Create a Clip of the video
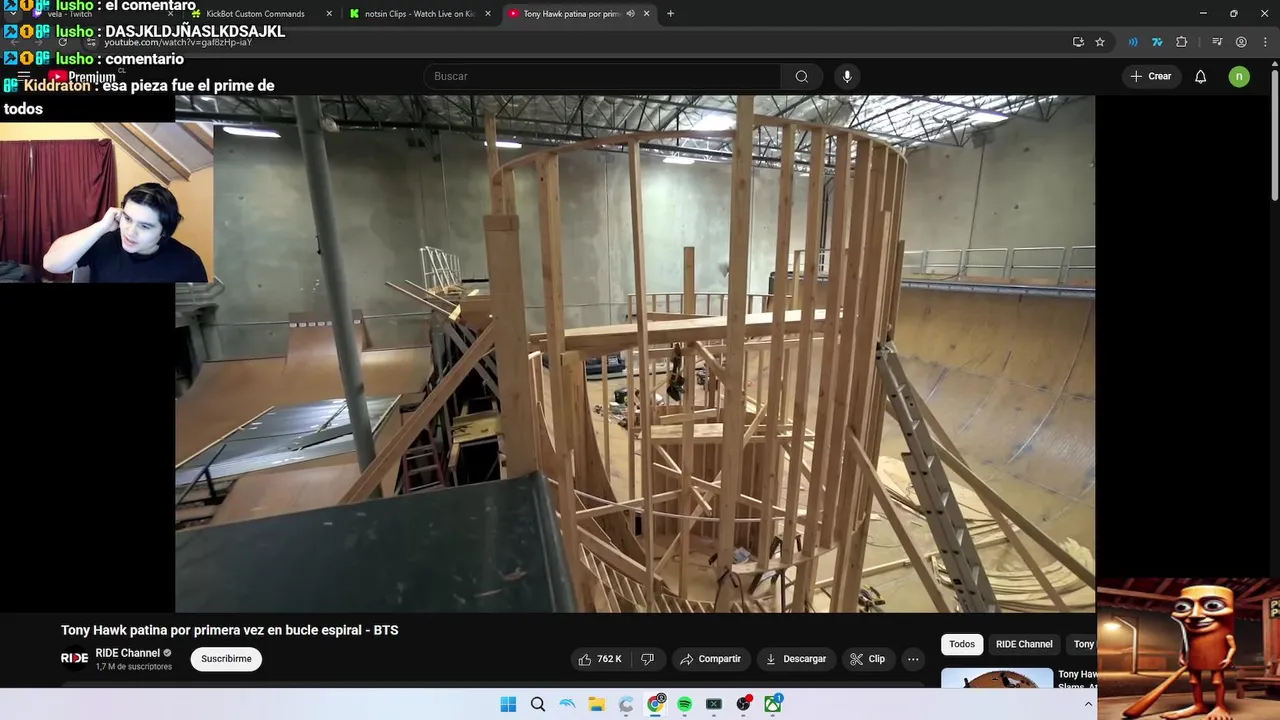 867,659
